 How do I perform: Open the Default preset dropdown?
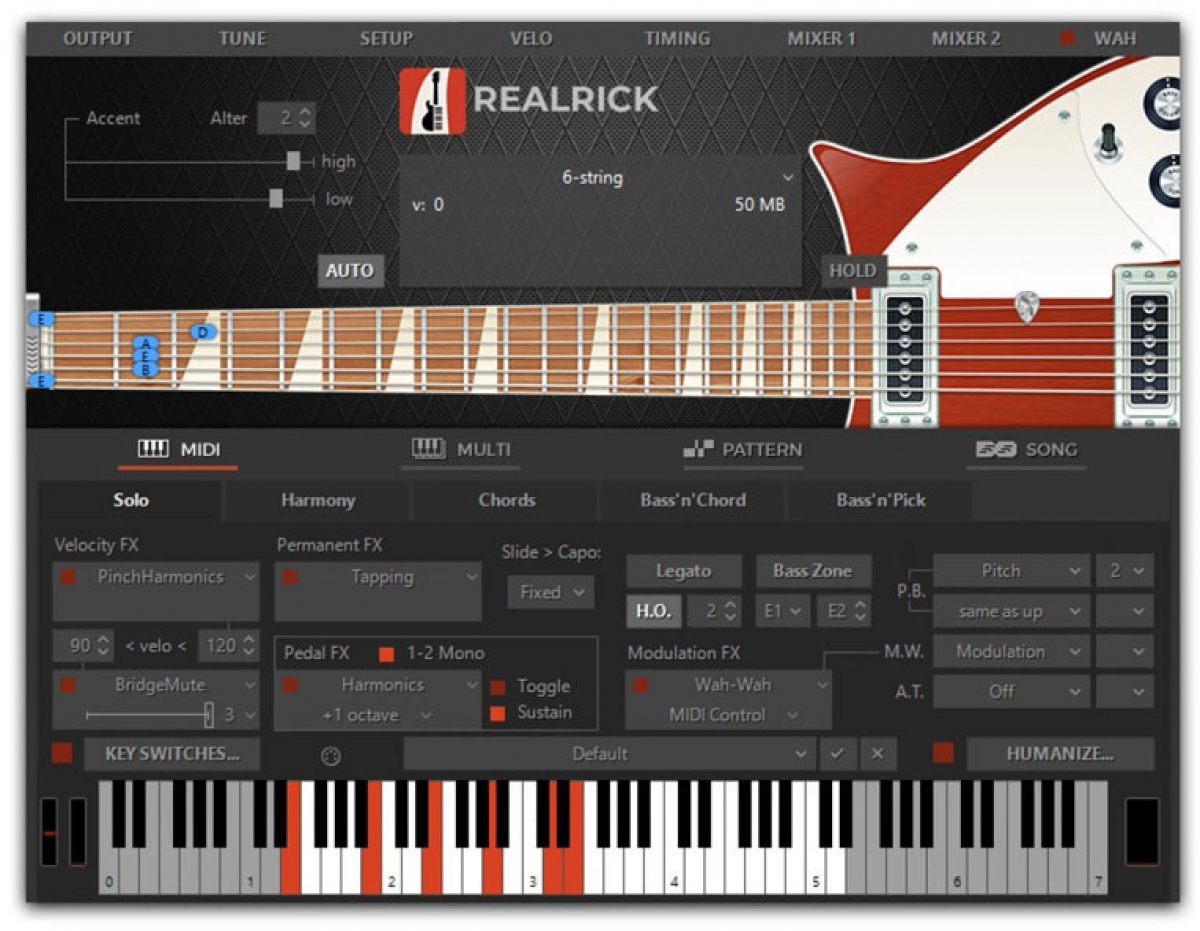point(609,754)
